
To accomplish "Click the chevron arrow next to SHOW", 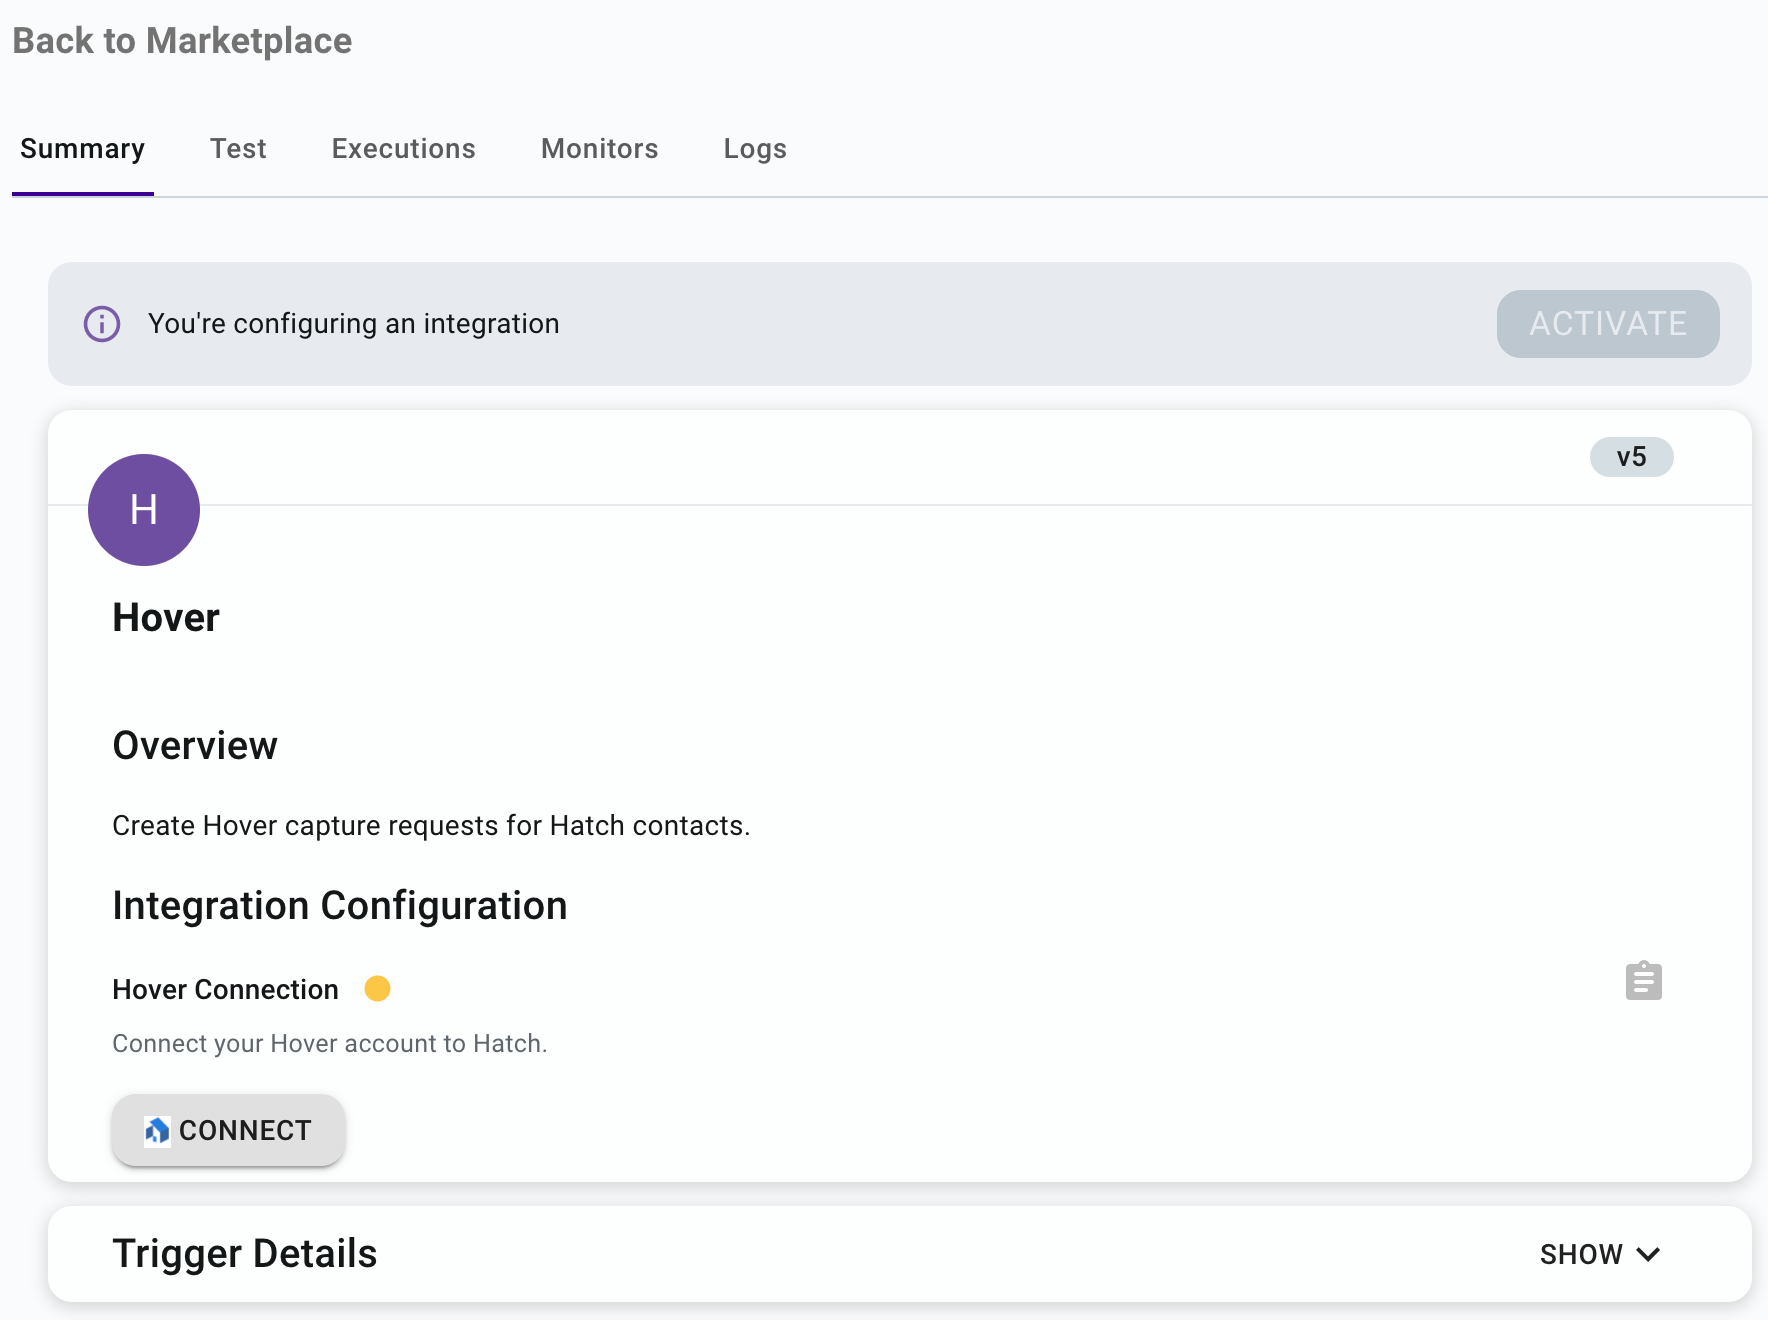I will coord(1648,1254).
